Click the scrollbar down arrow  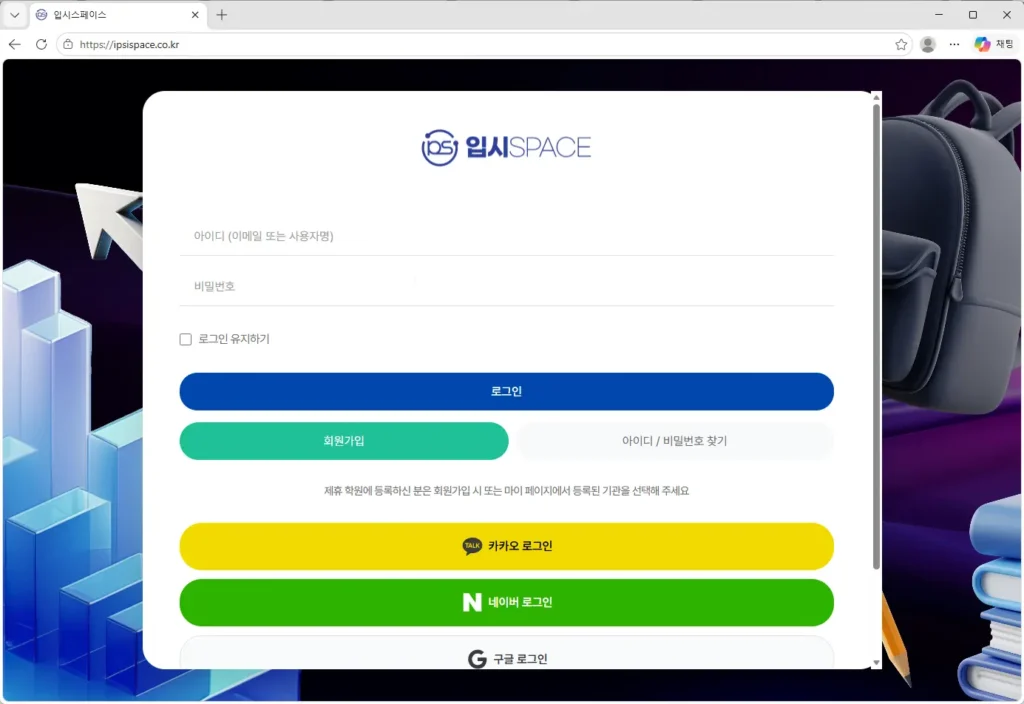point(876,663)
